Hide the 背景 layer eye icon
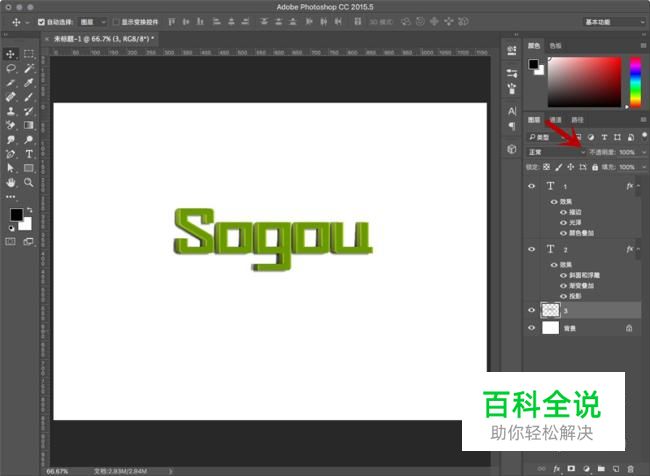 [x=531, y=328]
